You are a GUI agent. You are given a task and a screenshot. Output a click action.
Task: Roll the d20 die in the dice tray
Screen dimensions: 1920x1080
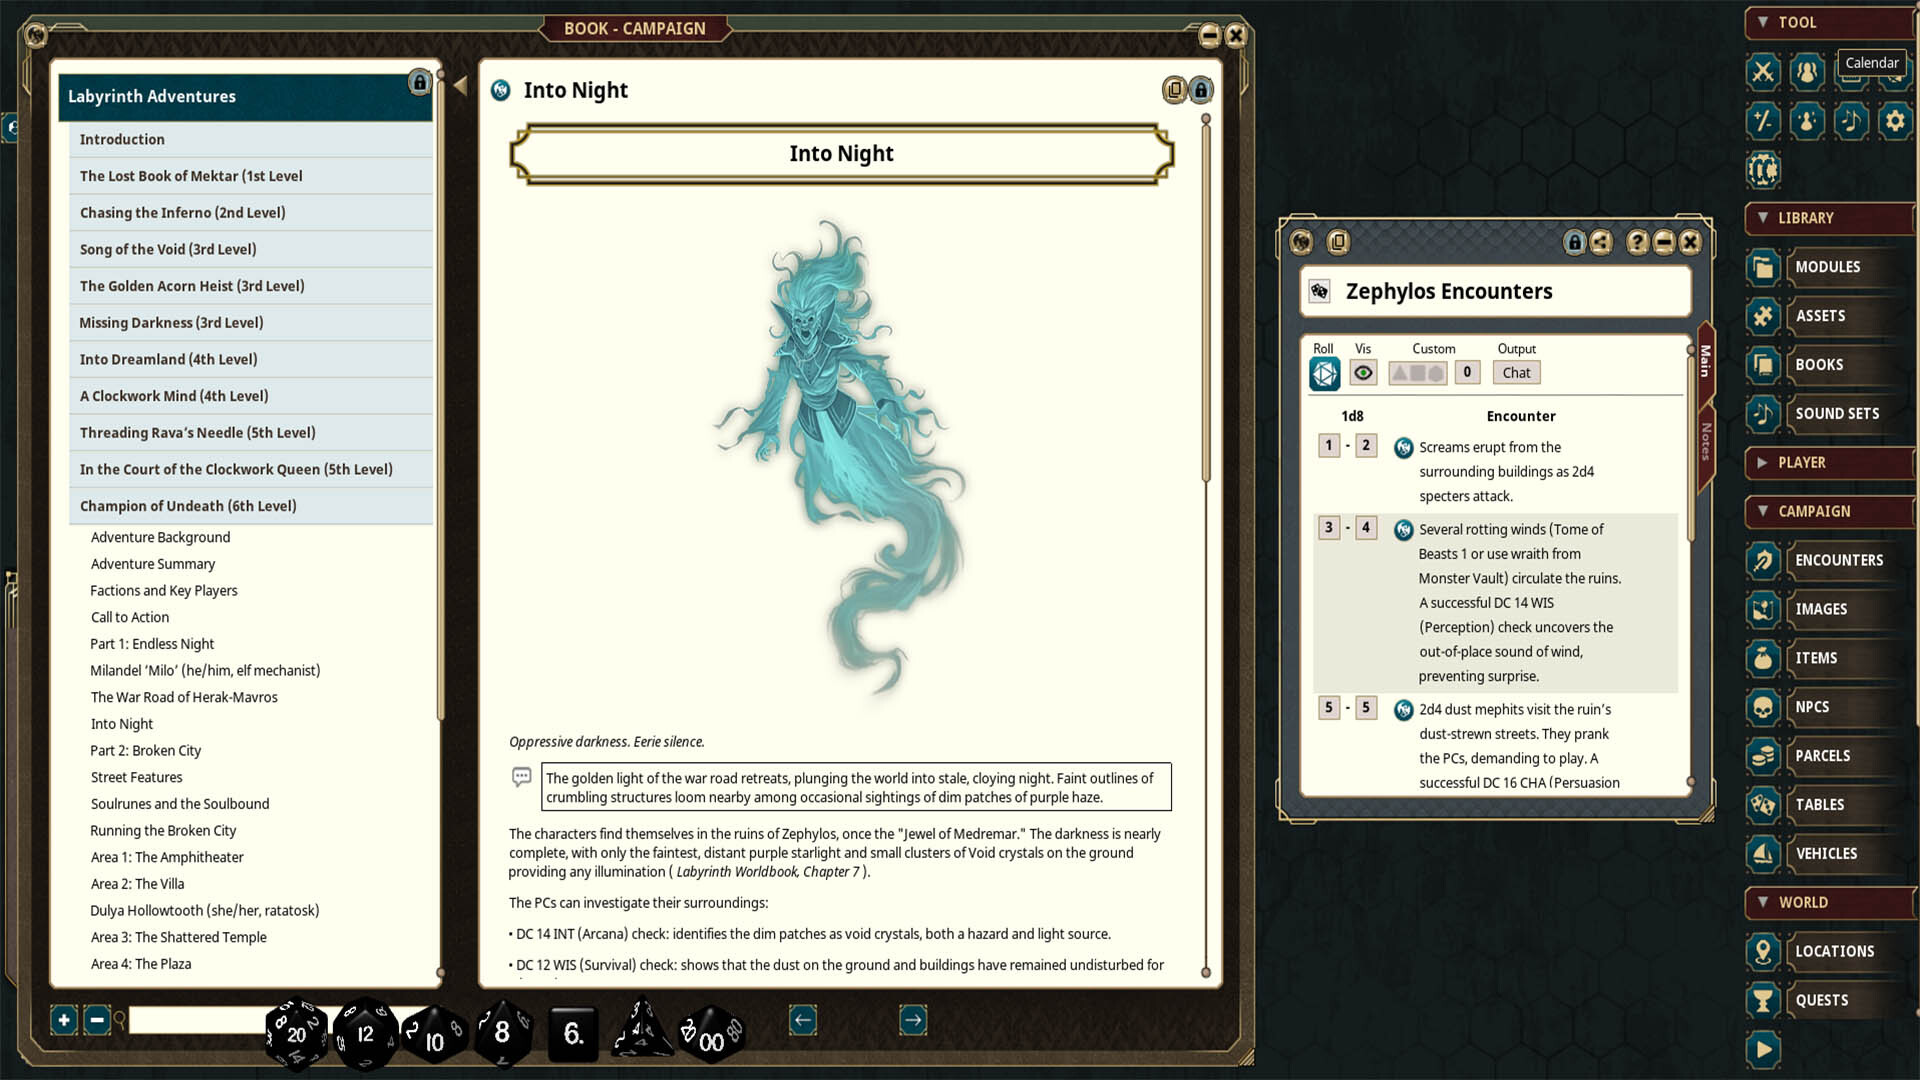click(x=296, y=1035)
